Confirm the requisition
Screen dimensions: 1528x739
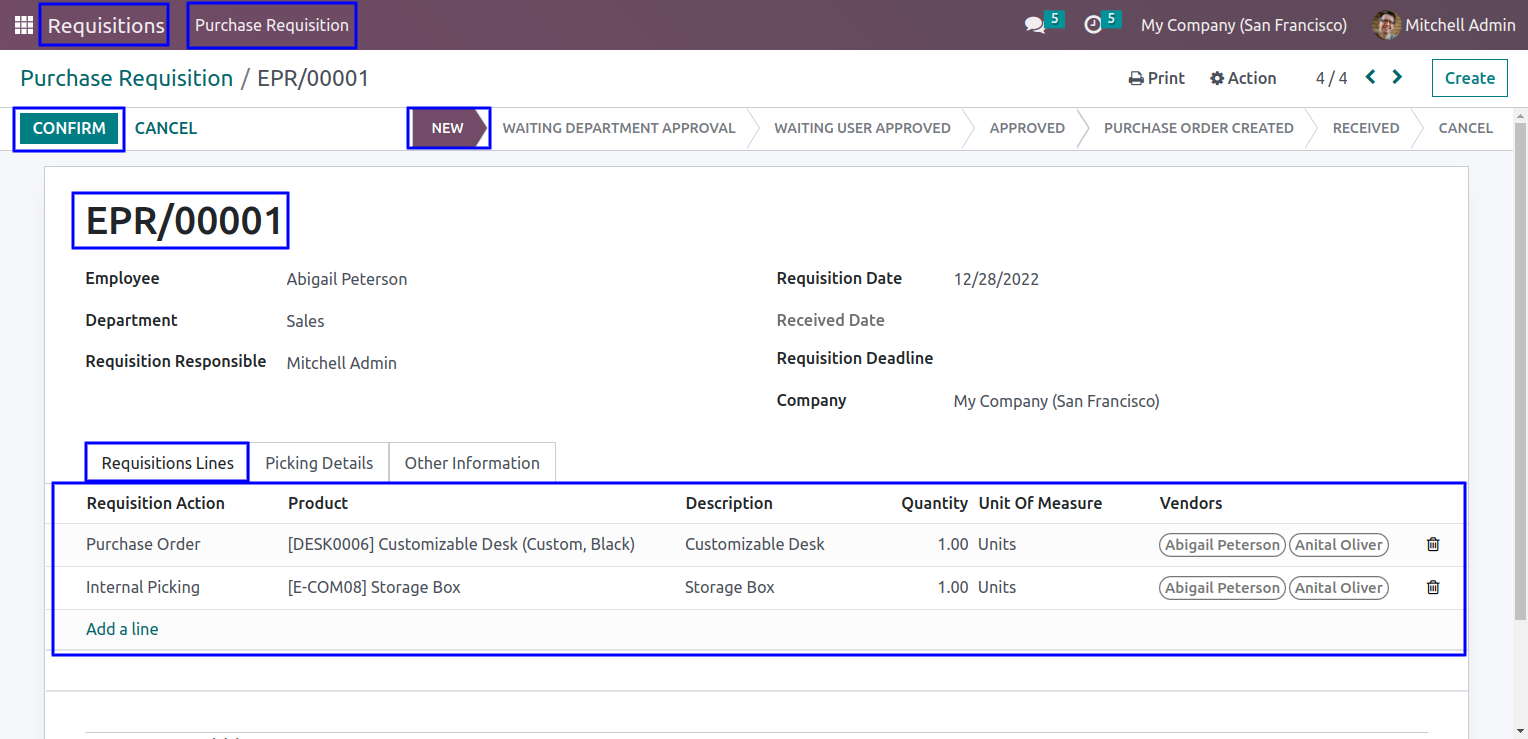click(x=69, y=128)
